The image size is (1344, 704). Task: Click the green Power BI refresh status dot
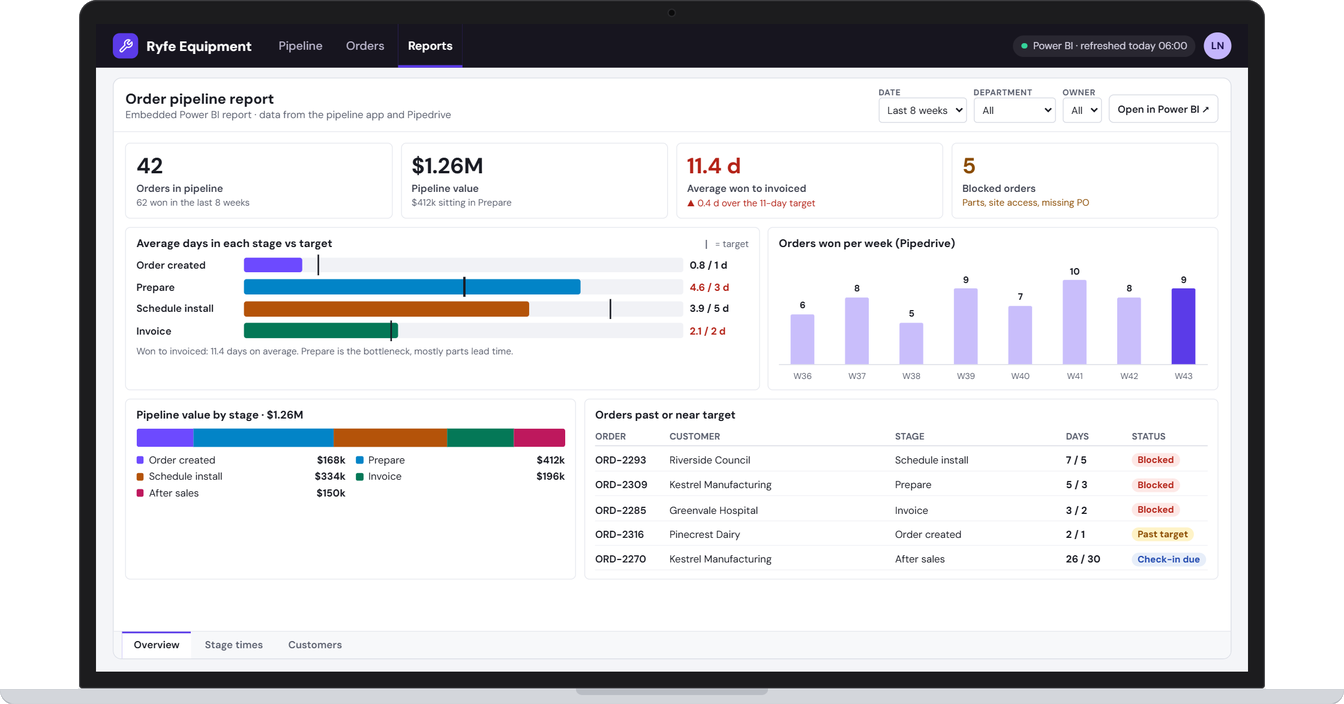point(1024,46)
